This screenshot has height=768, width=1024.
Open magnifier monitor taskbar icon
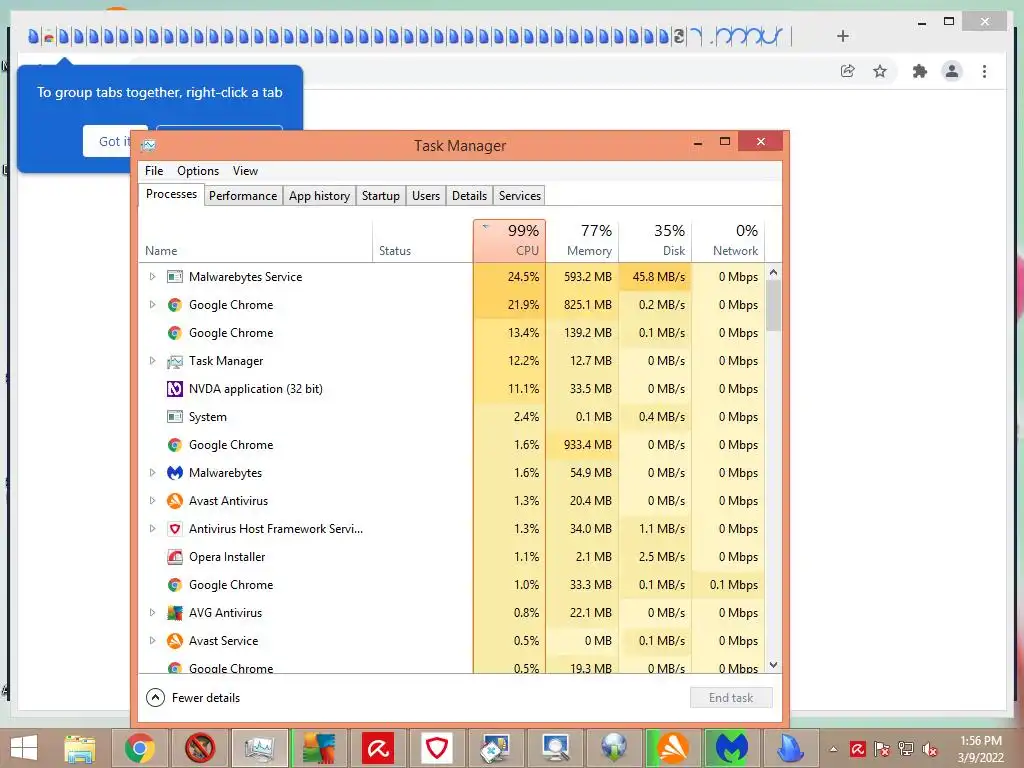click(555, 748)
